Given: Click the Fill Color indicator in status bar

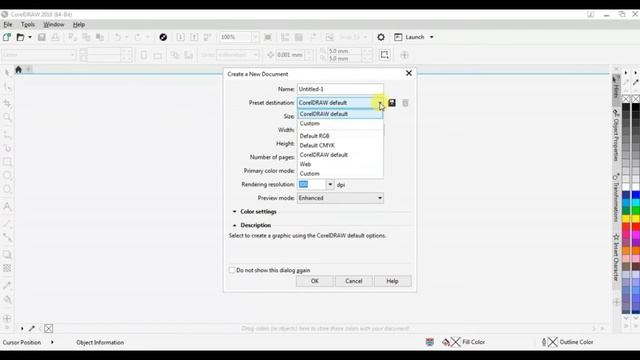Looking at the screenshot, I should (x=464, y=342).
